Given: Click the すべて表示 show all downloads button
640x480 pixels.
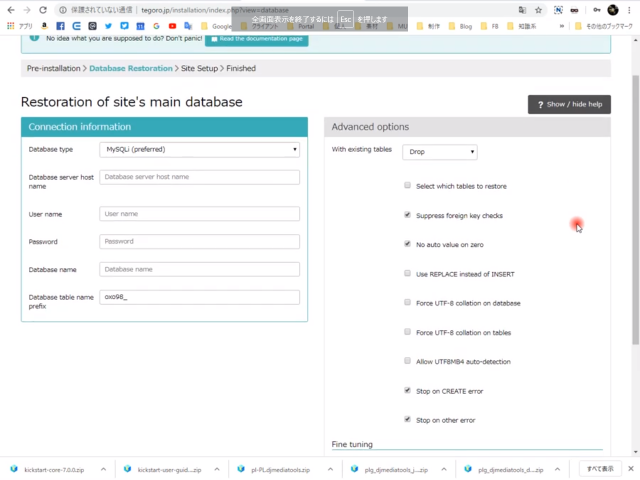Looking at the screenshot, I should pyautogui.click(x=600, y=468).
